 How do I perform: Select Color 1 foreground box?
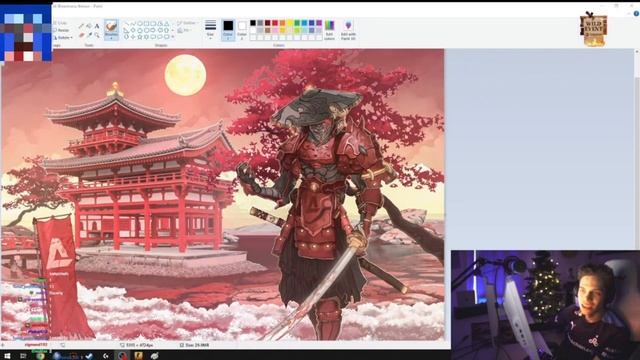pos(228,30)
